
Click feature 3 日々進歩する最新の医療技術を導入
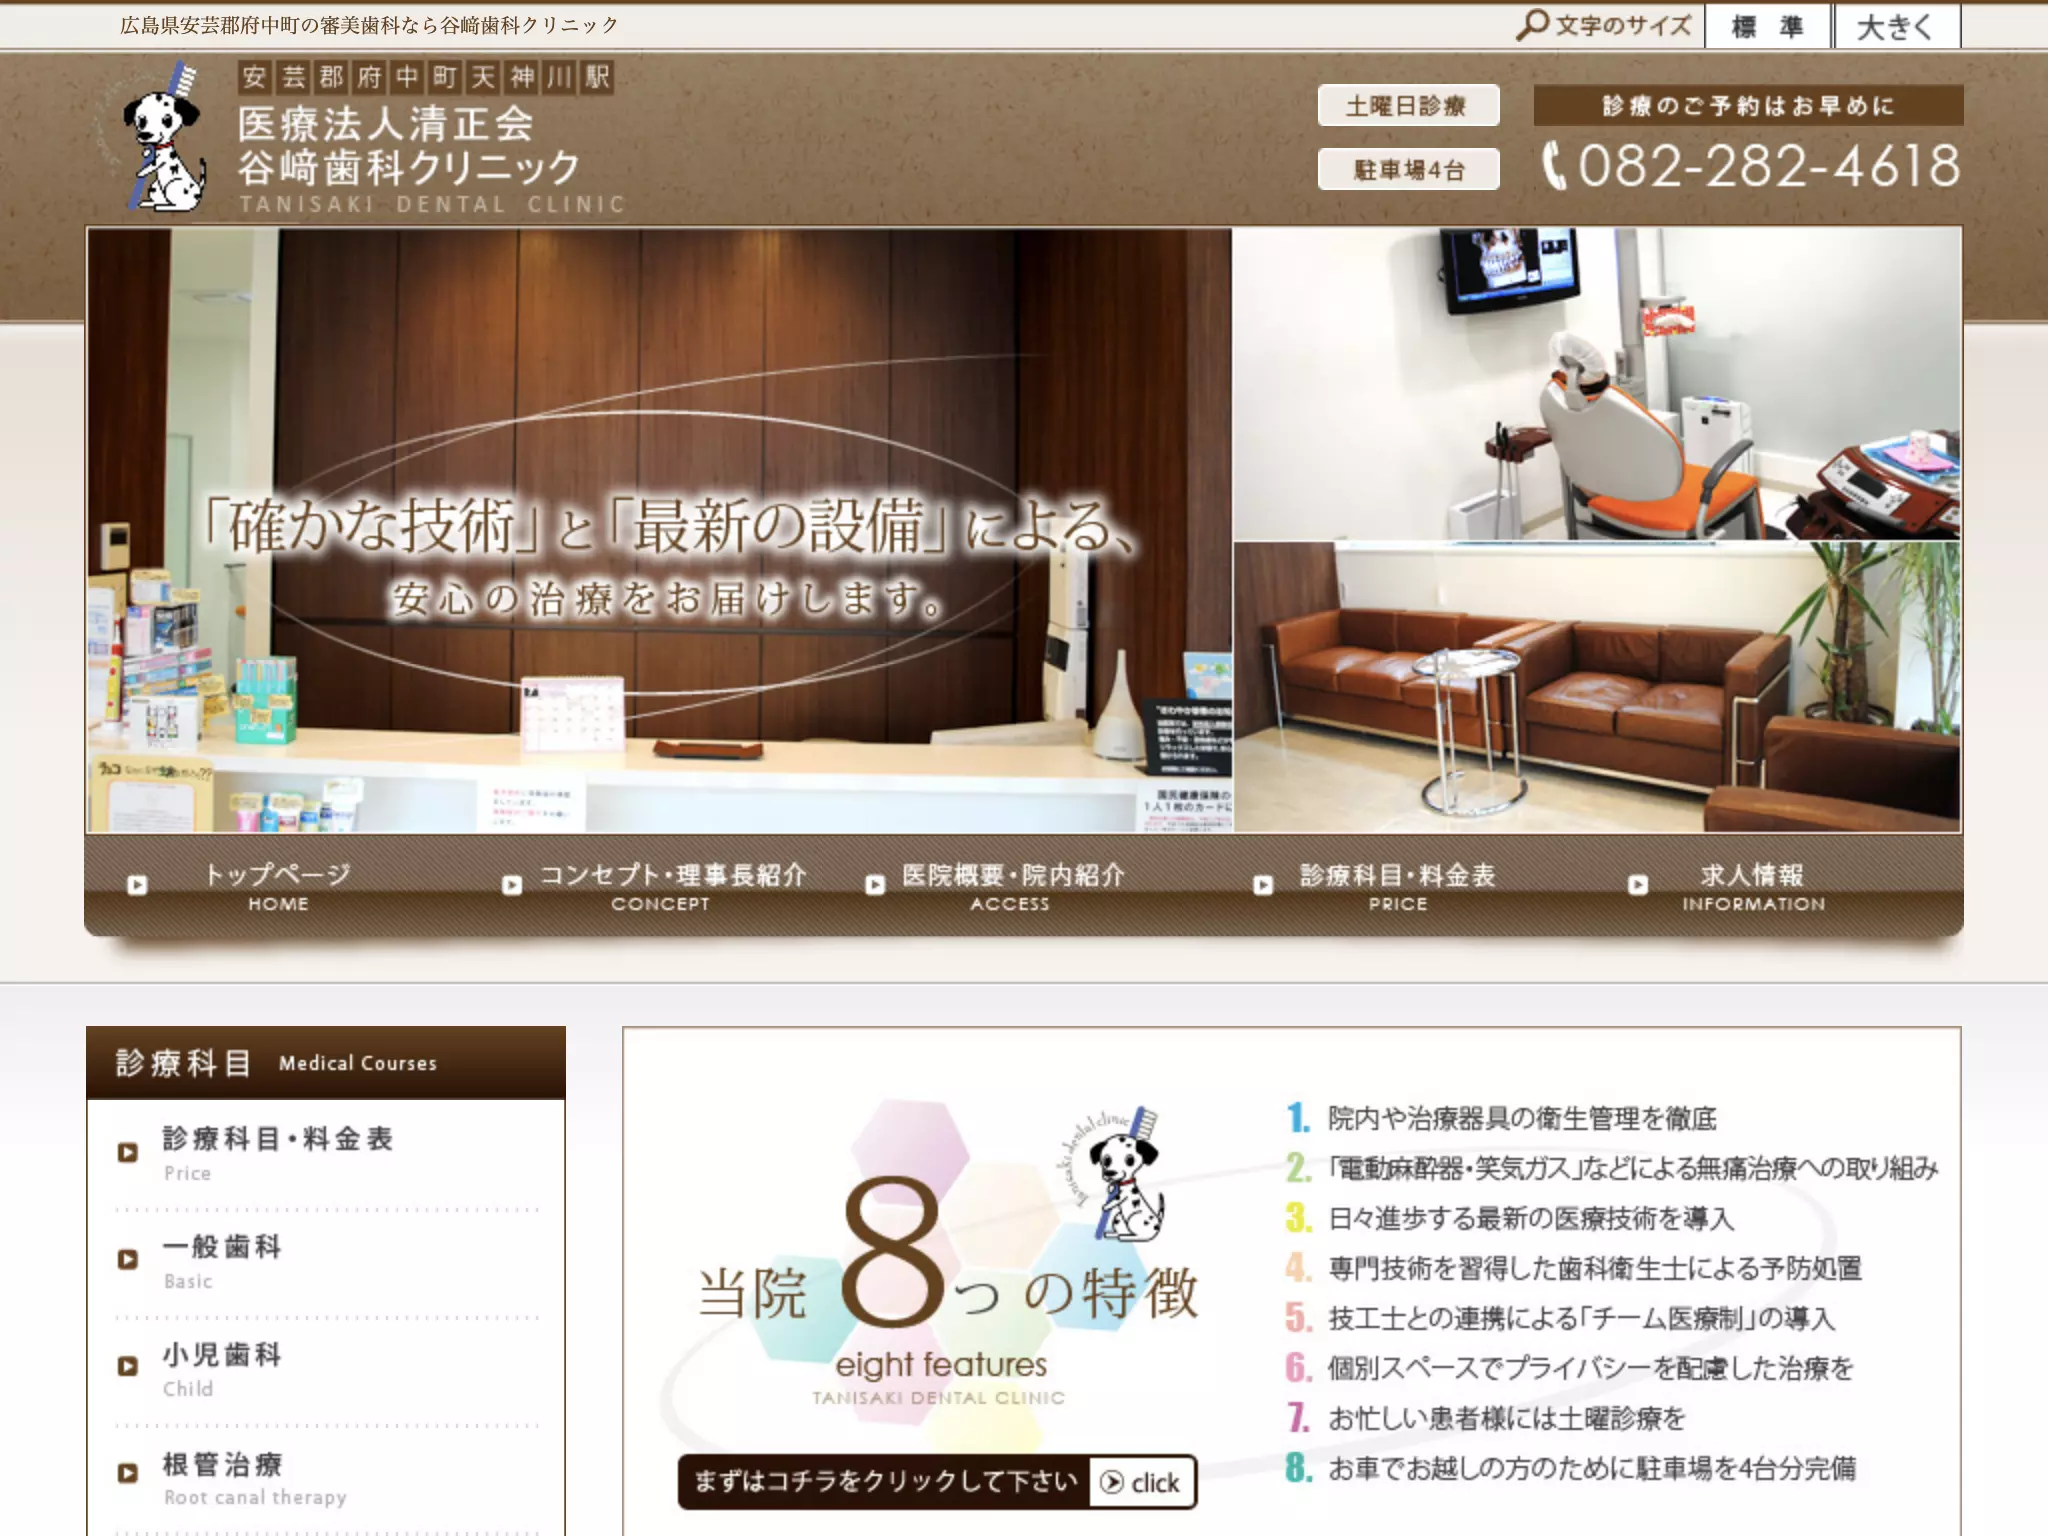pos(1510,1218)
